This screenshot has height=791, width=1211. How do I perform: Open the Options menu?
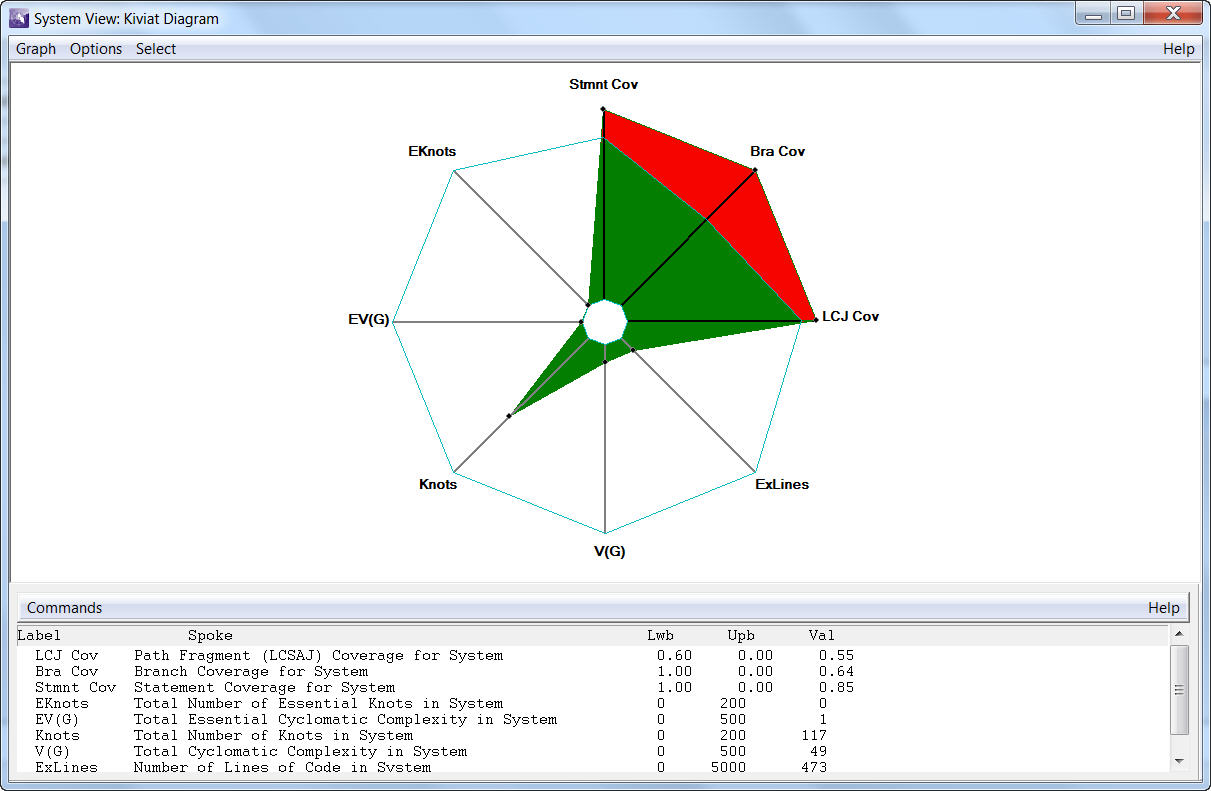click(96, 49)
